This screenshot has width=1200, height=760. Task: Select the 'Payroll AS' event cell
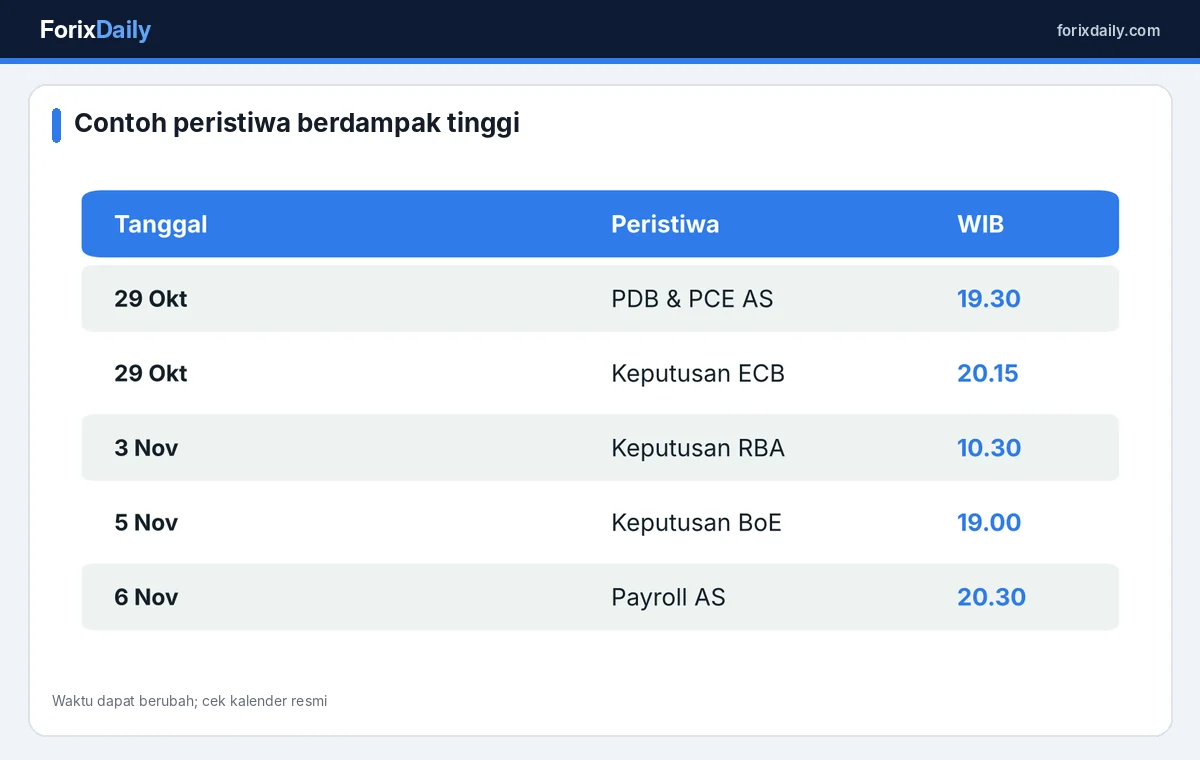pyautogui.click(x=668, y=597)
